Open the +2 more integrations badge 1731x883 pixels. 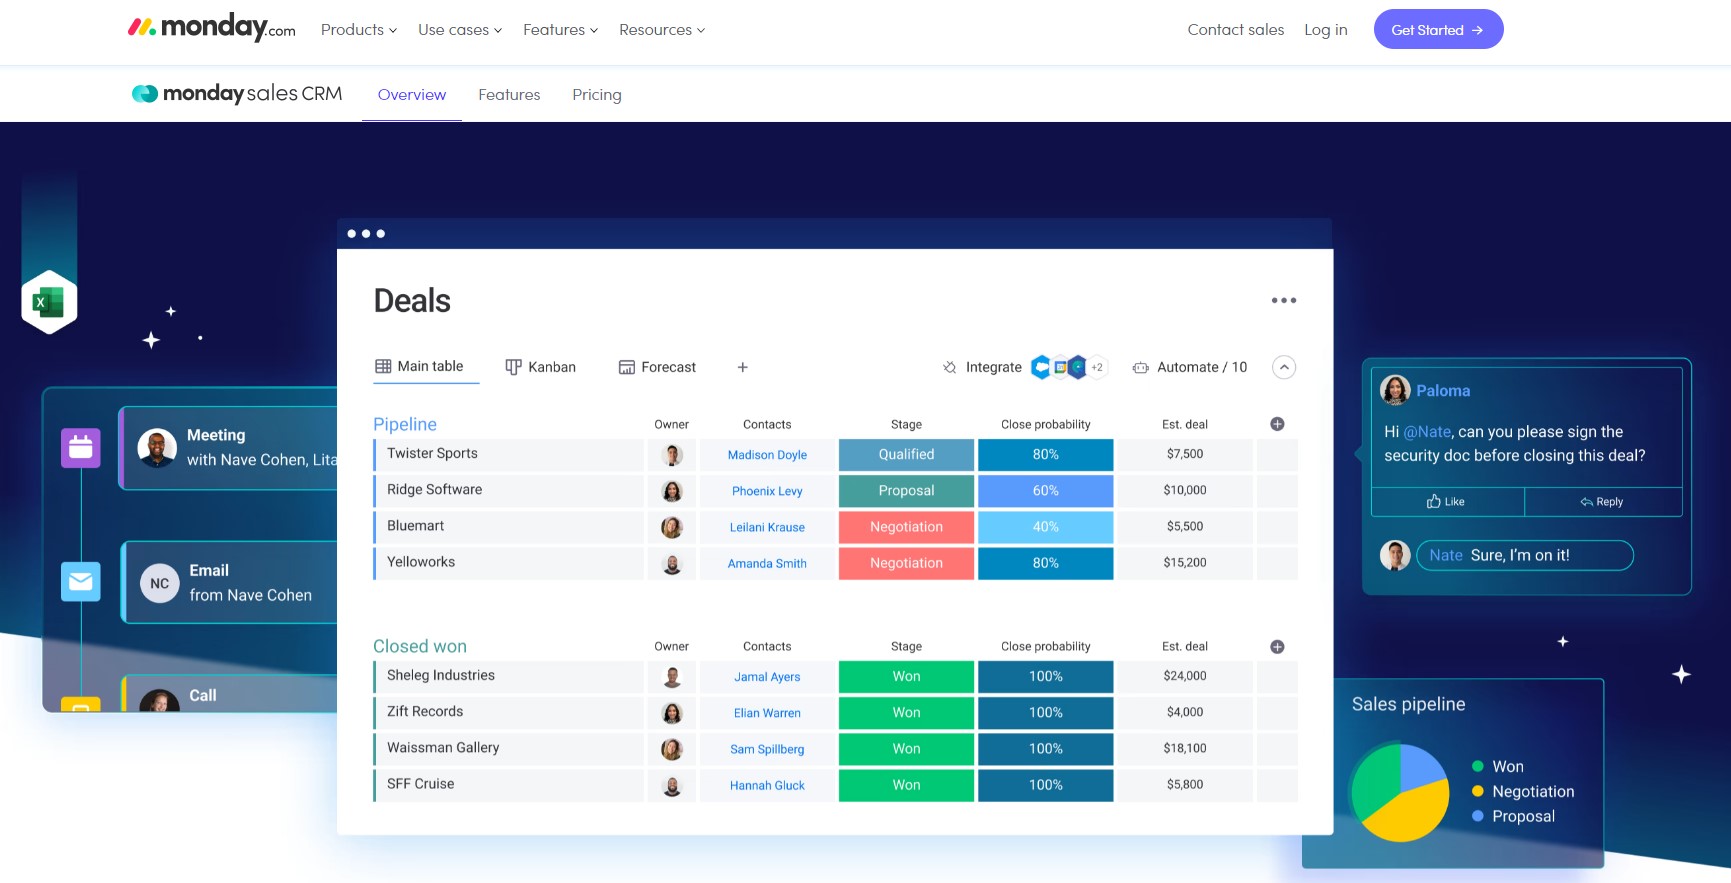pyautogui.click(x=1097, y=367)
